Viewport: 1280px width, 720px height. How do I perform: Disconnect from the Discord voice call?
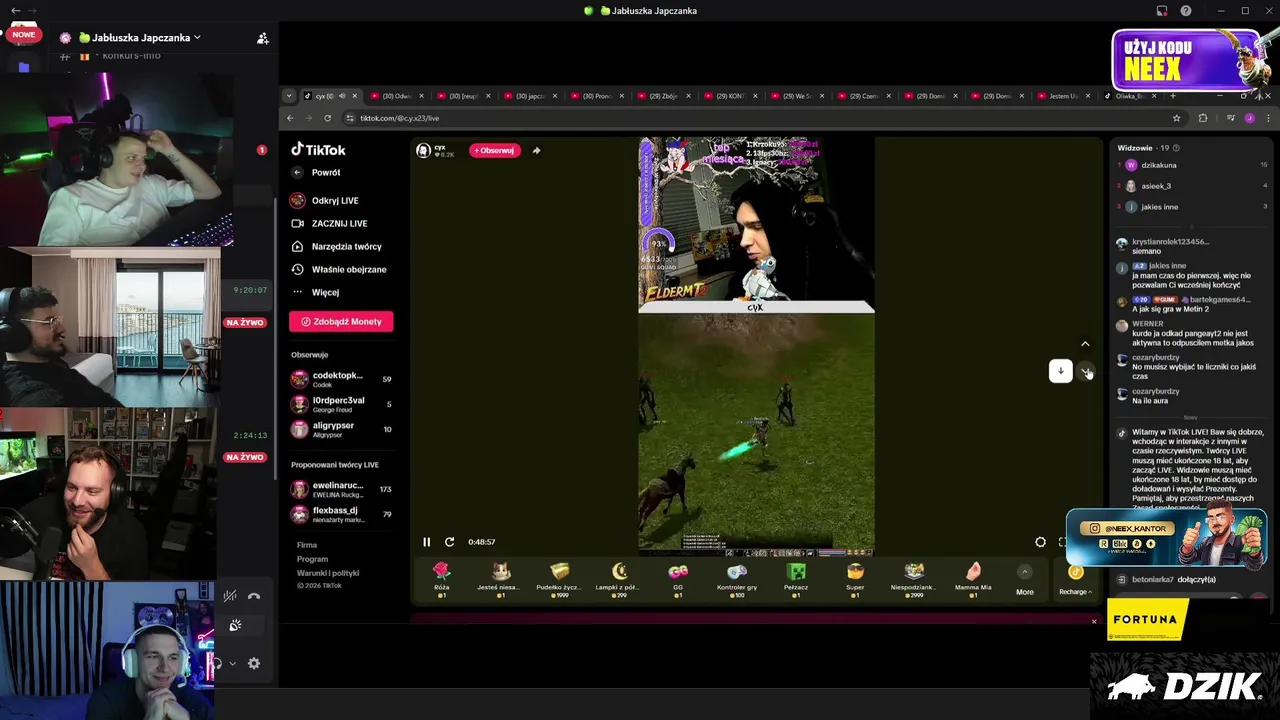coord(254,596)
